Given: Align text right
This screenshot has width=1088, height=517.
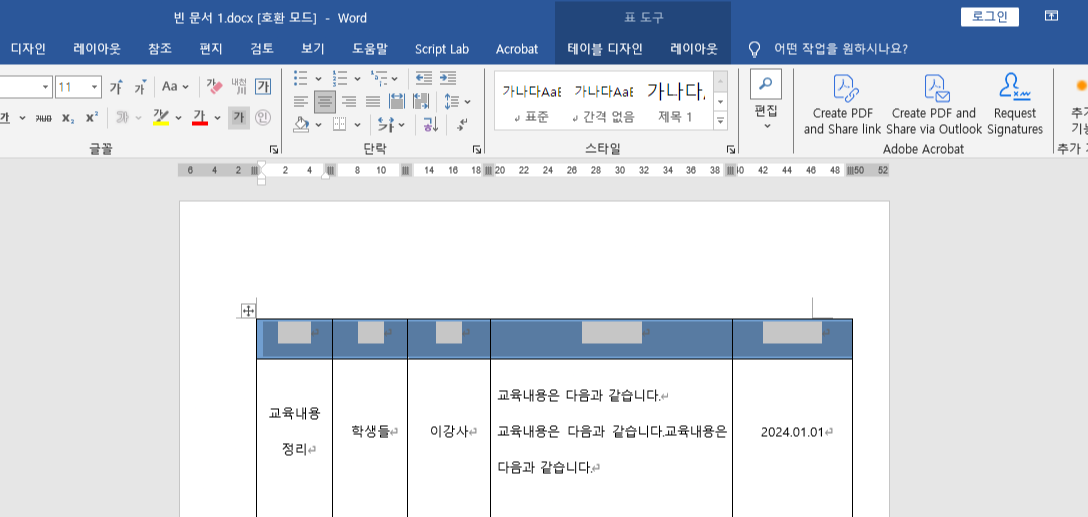Looking at the screenshot, I should (349, 102).
